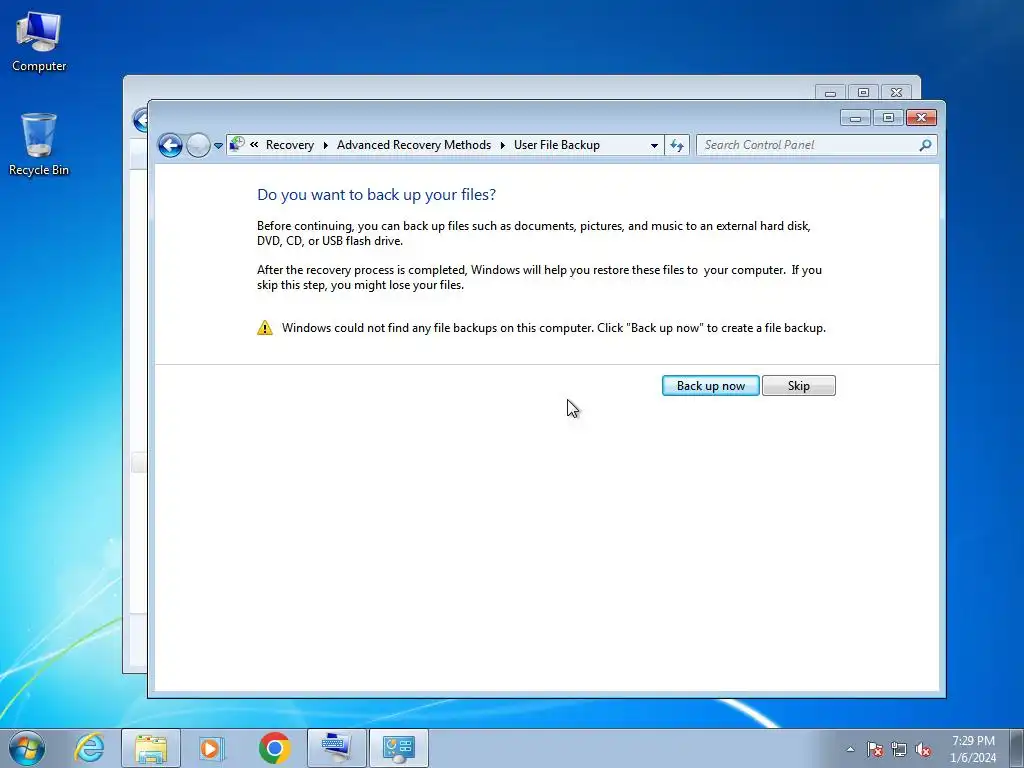Select the Recycle Bin desktop icon
This screenshot has width=1024, height=768.
click(39, 145)
